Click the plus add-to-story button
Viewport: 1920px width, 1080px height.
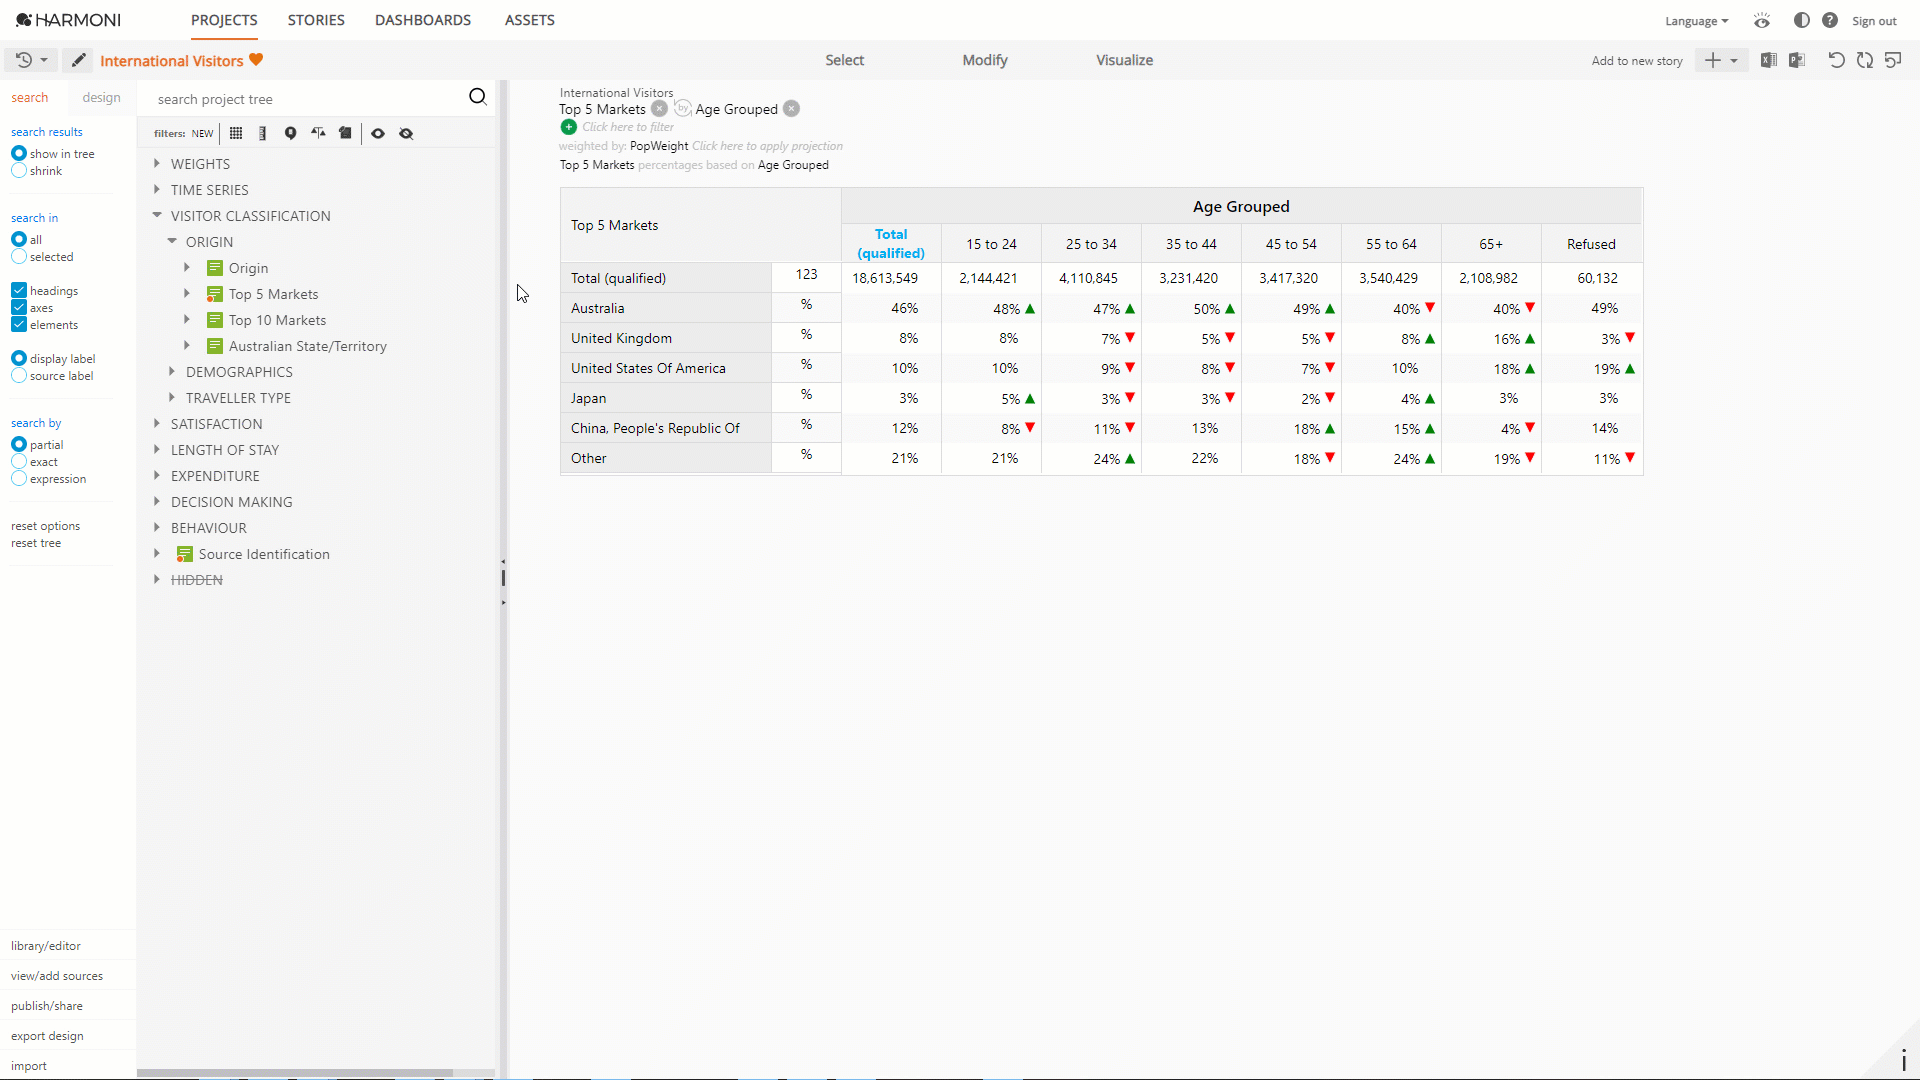(1713, 60)
